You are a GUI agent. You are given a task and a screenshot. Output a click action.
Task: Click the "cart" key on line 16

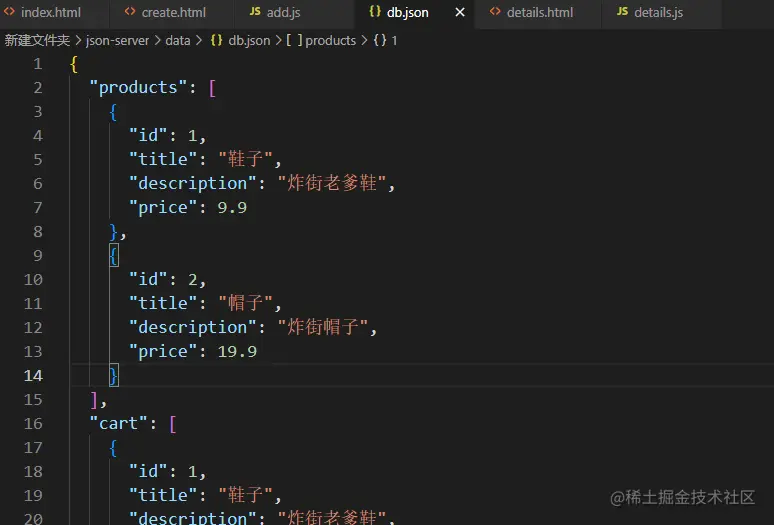tap(118, 424)
